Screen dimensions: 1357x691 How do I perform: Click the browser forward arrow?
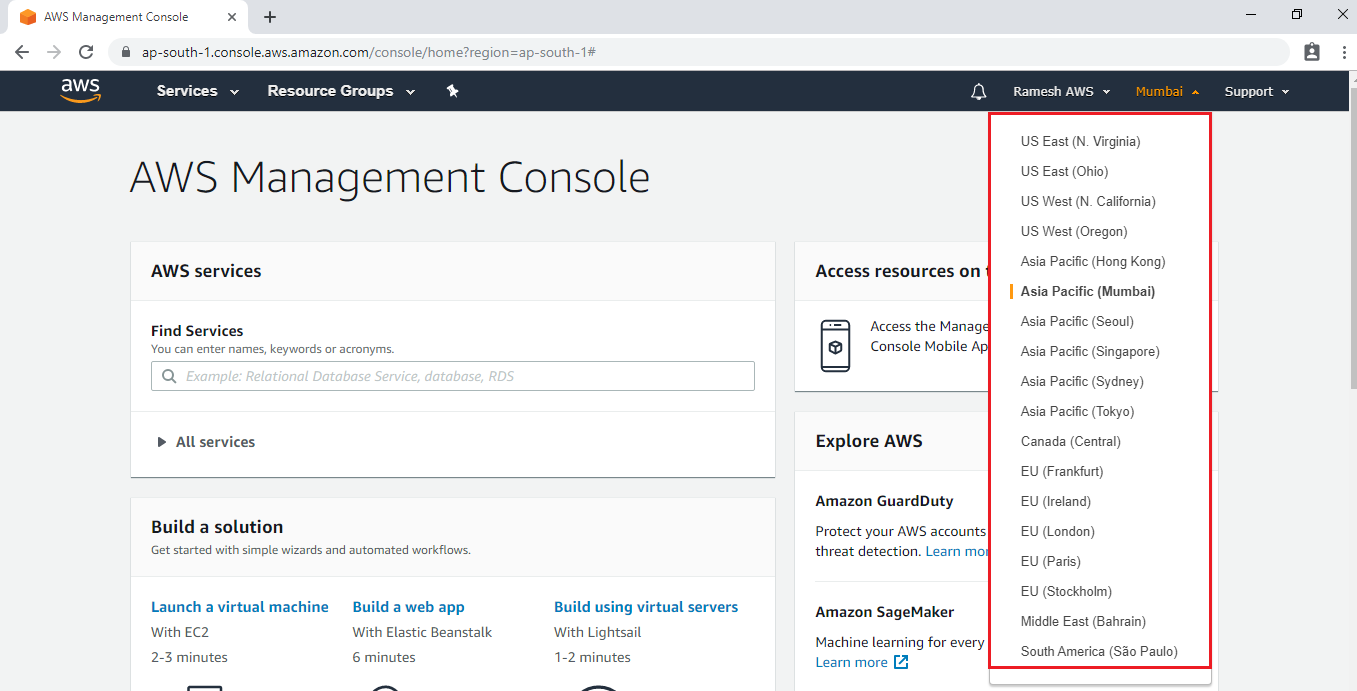tap(54, 52)
